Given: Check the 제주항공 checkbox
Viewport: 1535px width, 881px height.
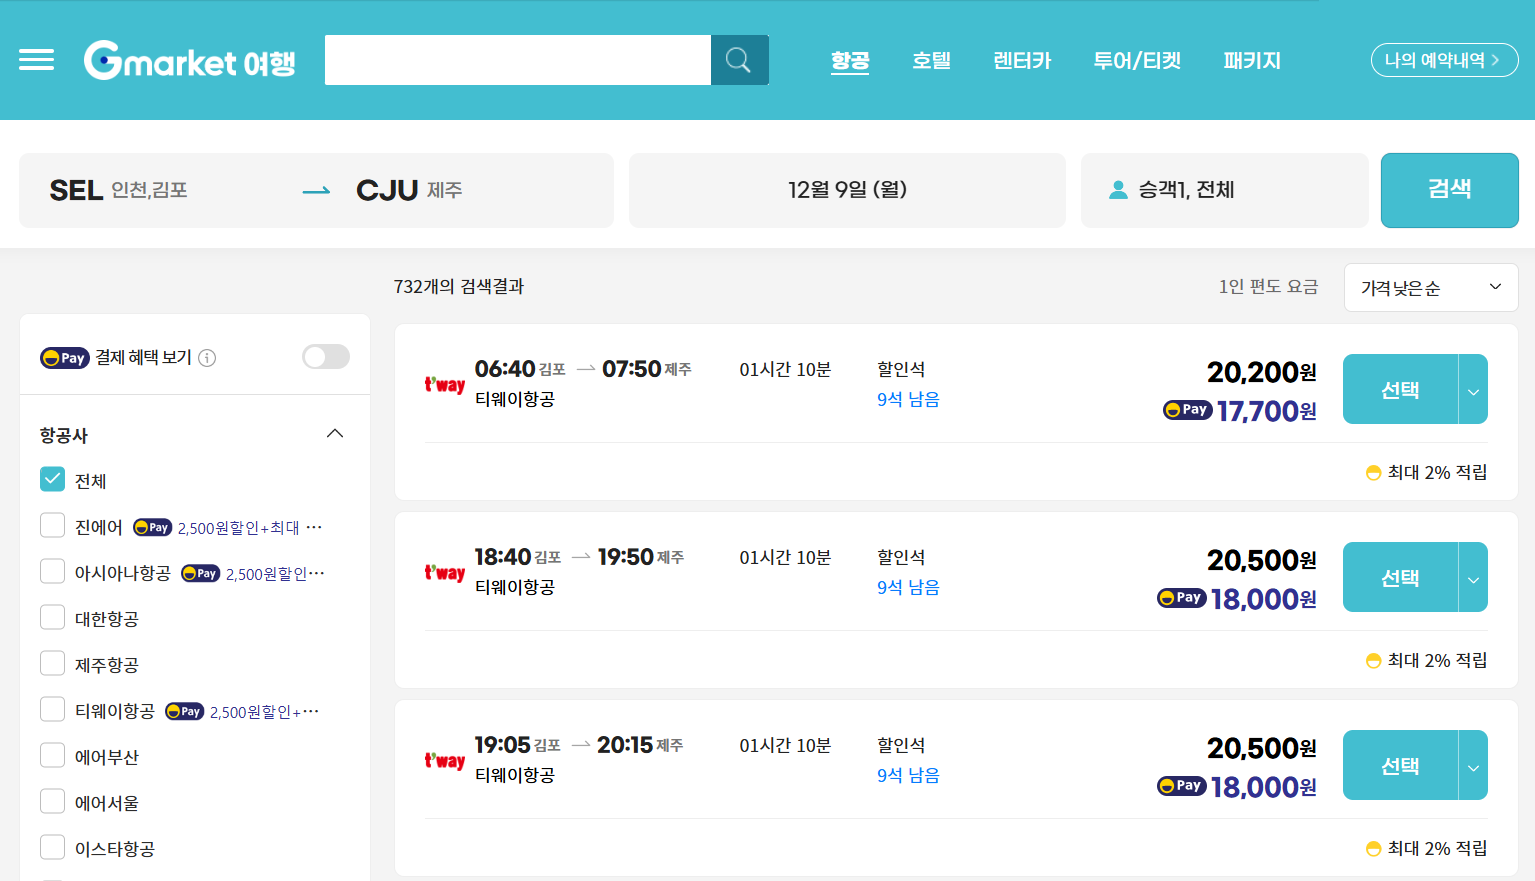Looking at the screenshot, I should (x=52, y=664).
